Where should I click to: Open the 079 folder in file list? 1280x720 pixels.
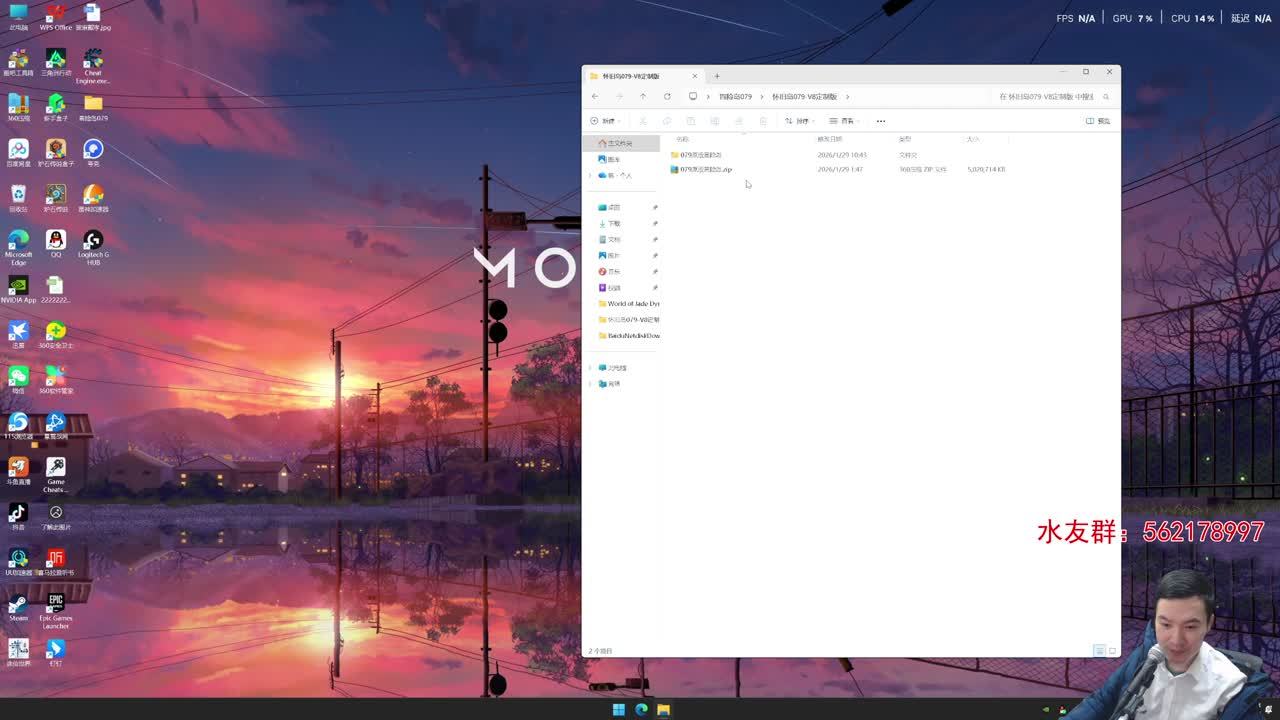point(700,155)
